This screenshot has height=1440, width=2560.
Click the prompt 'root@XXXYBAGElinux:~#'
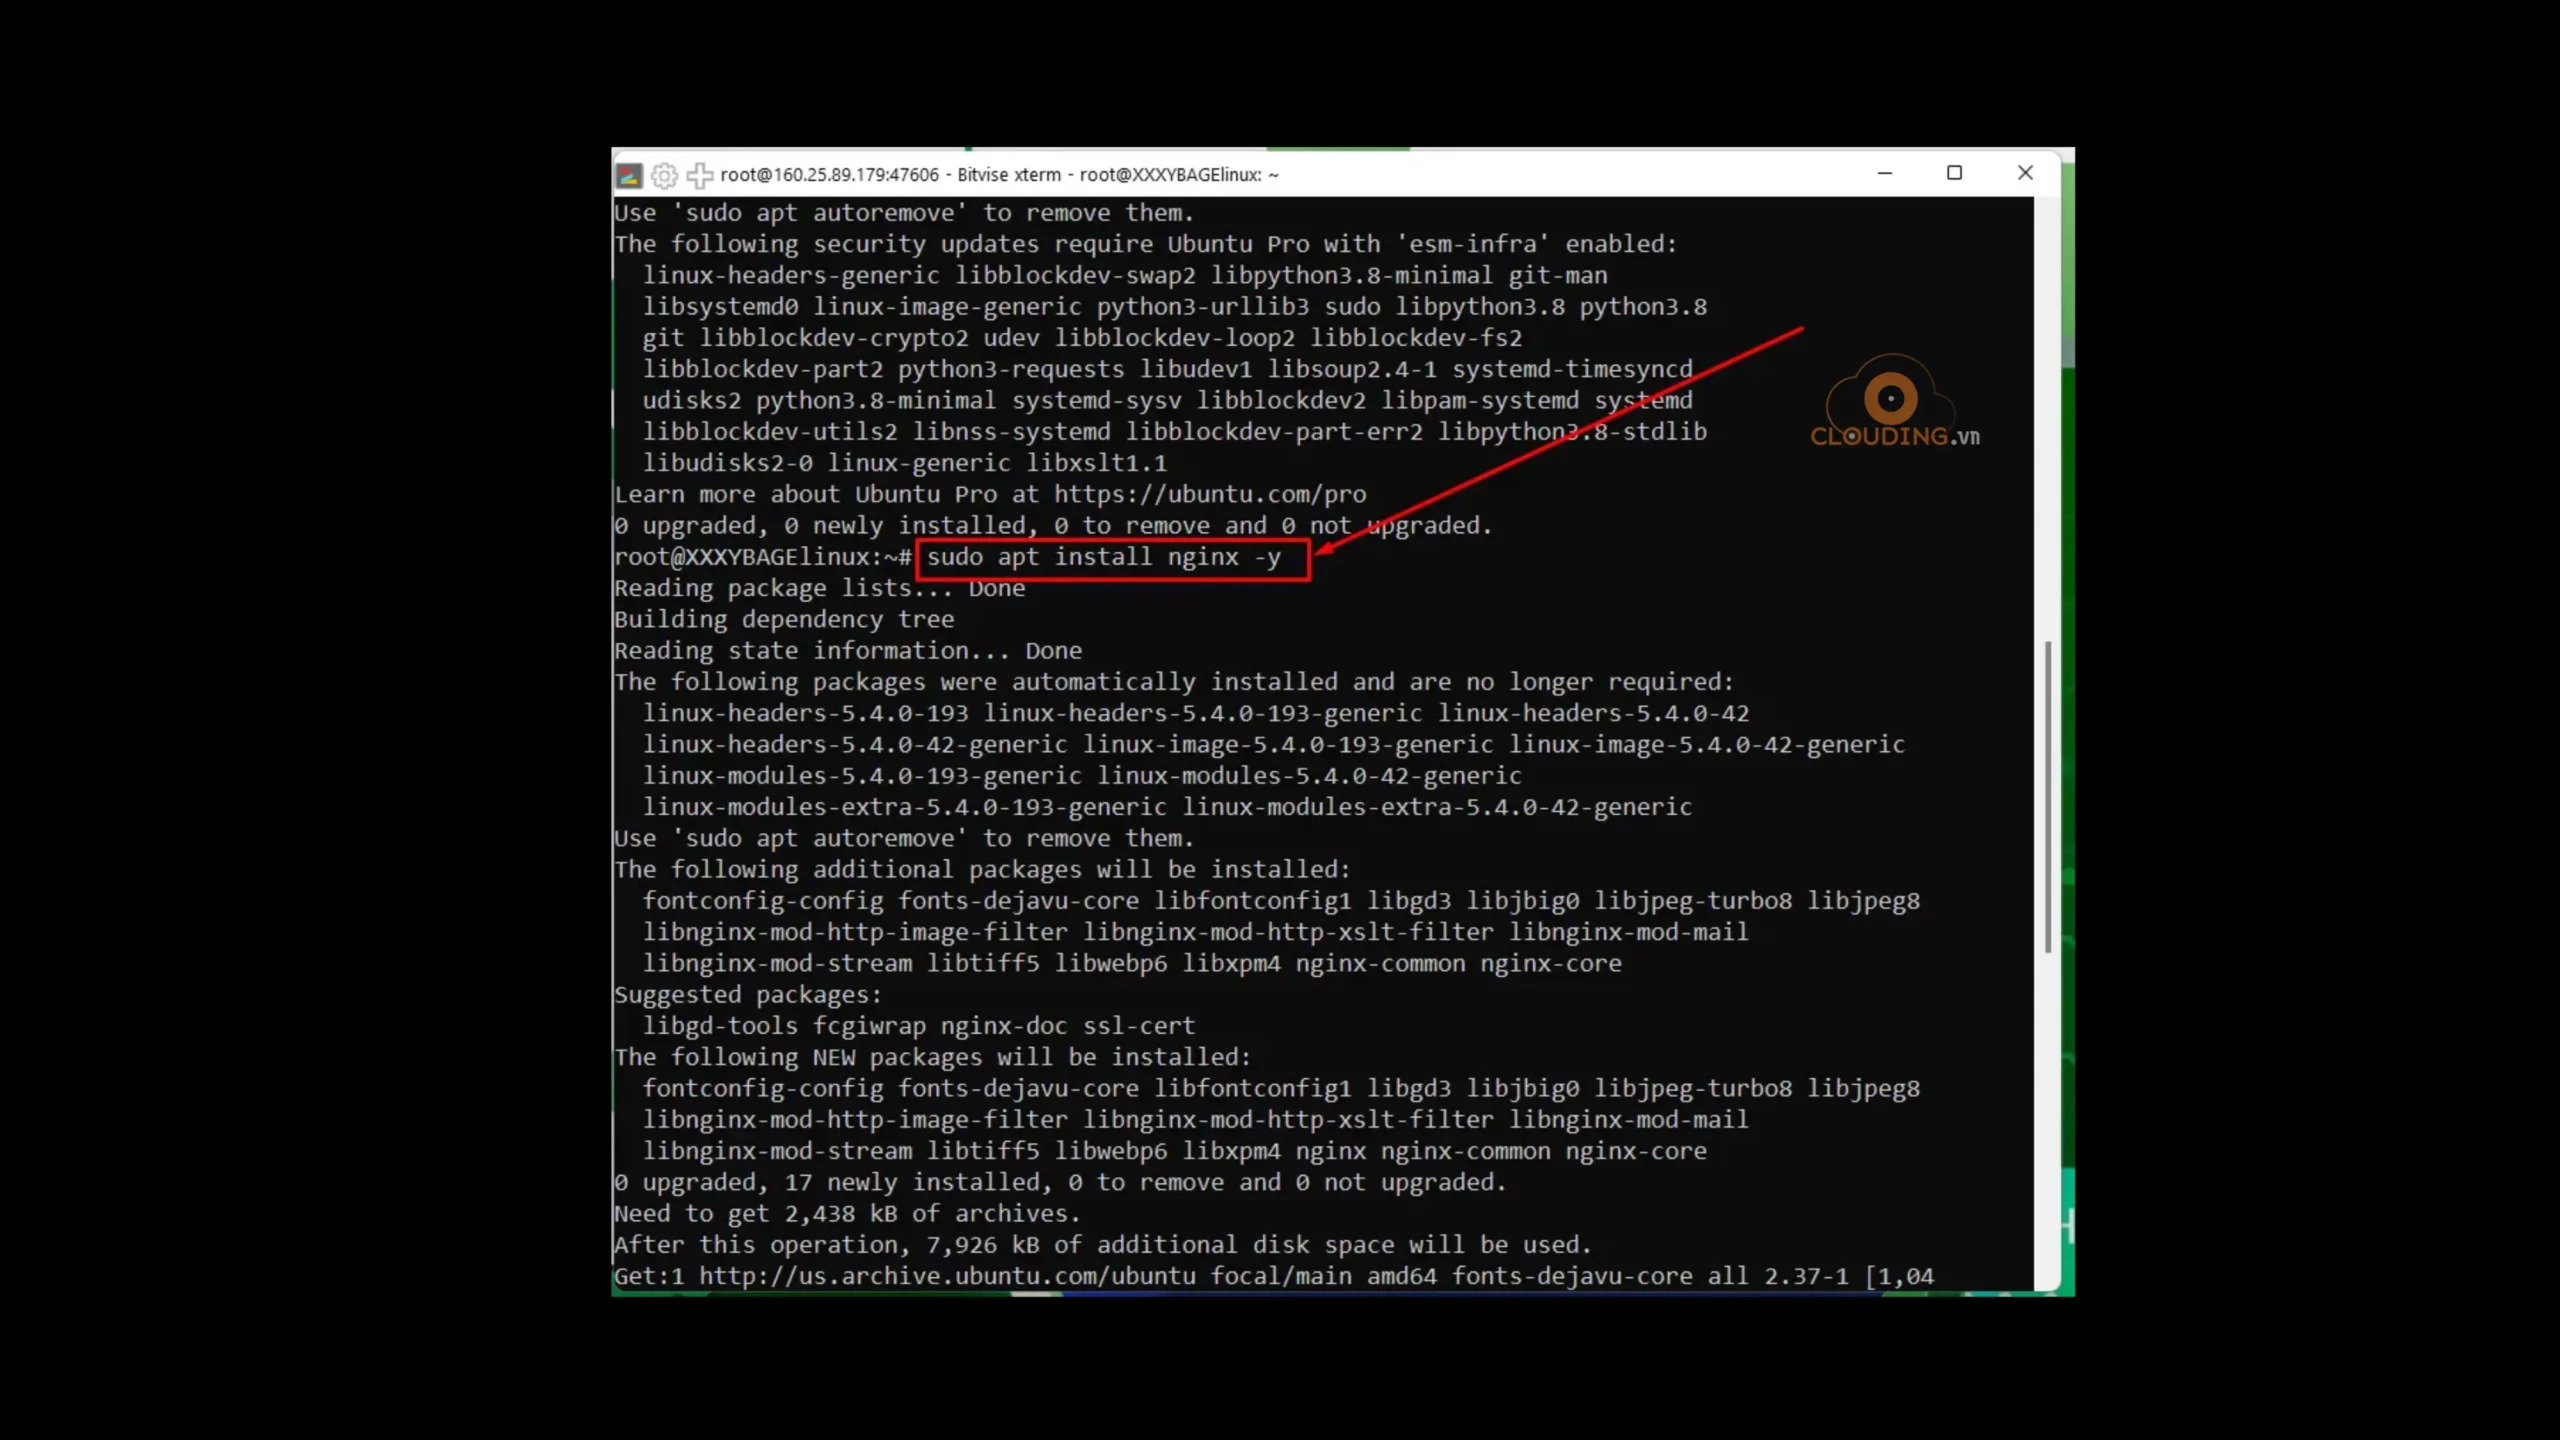click(763, 557)
